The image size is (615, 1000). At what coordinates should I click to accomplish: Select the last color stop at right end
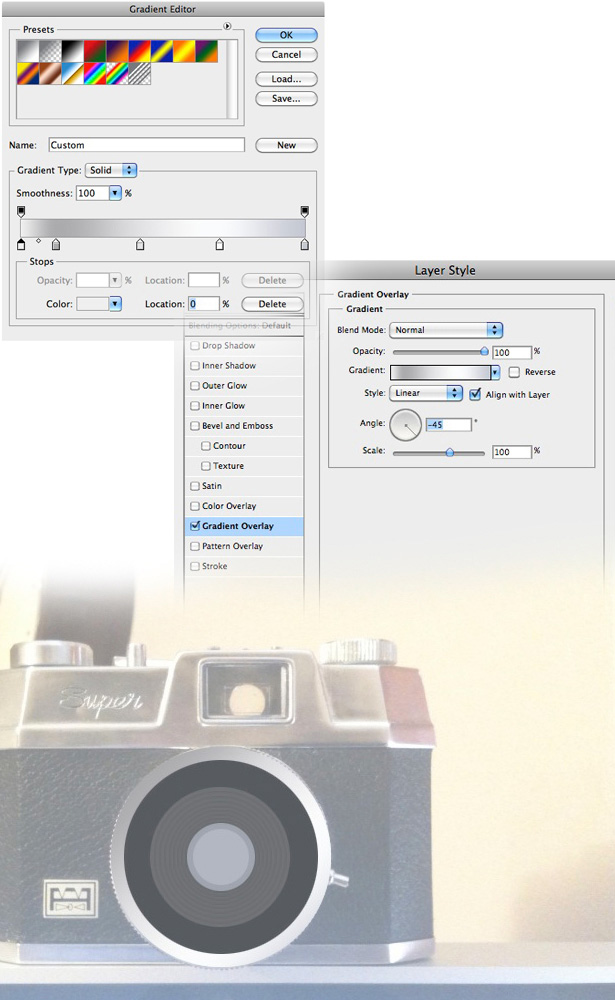[x=304, y=244]
